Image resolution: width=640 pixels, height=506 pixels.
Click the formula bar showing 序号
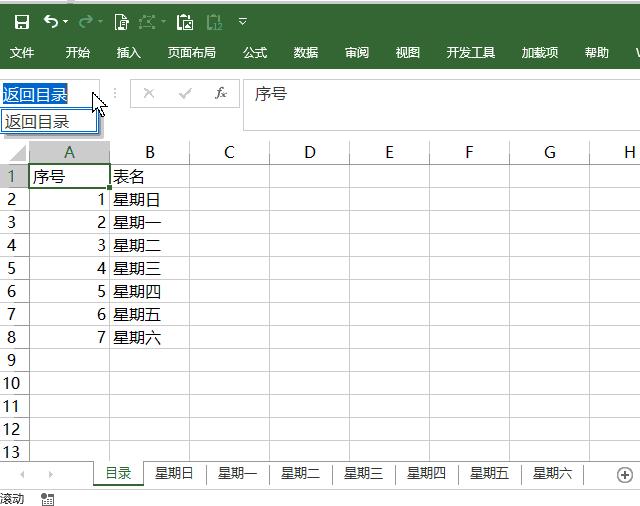coord(442,105)
